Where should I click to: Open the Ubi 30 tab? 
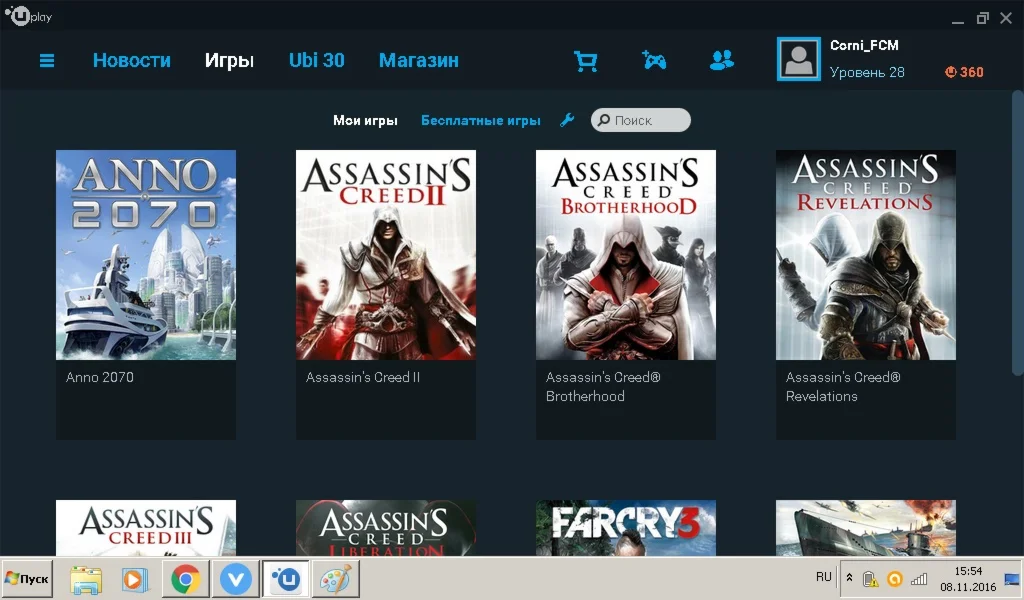point(316,61)
